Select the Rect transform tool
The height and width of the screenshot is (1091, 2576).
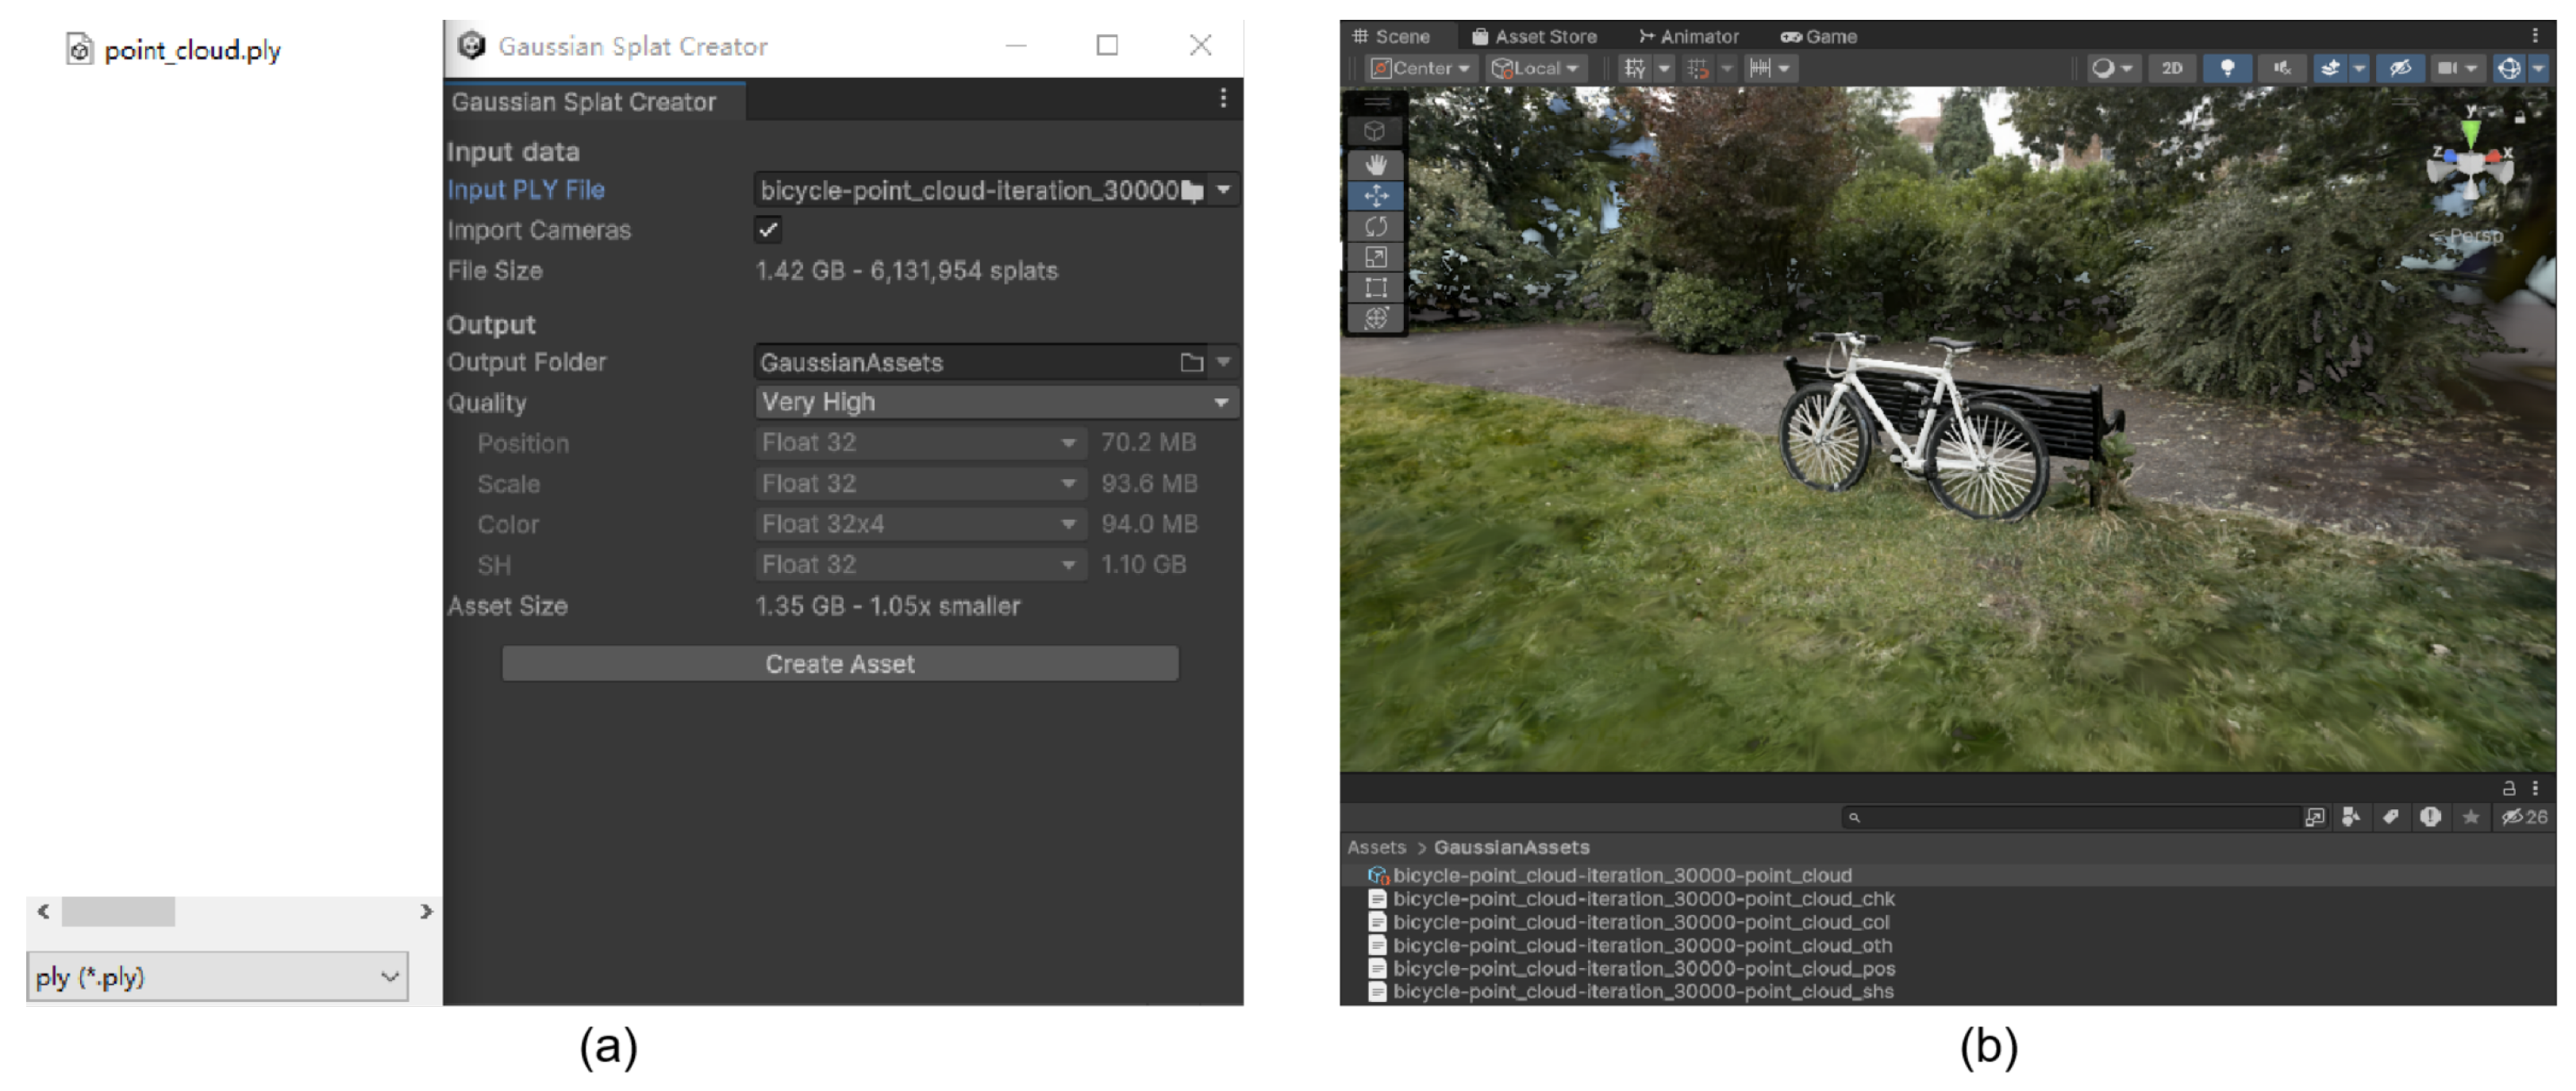(1376, 288)
